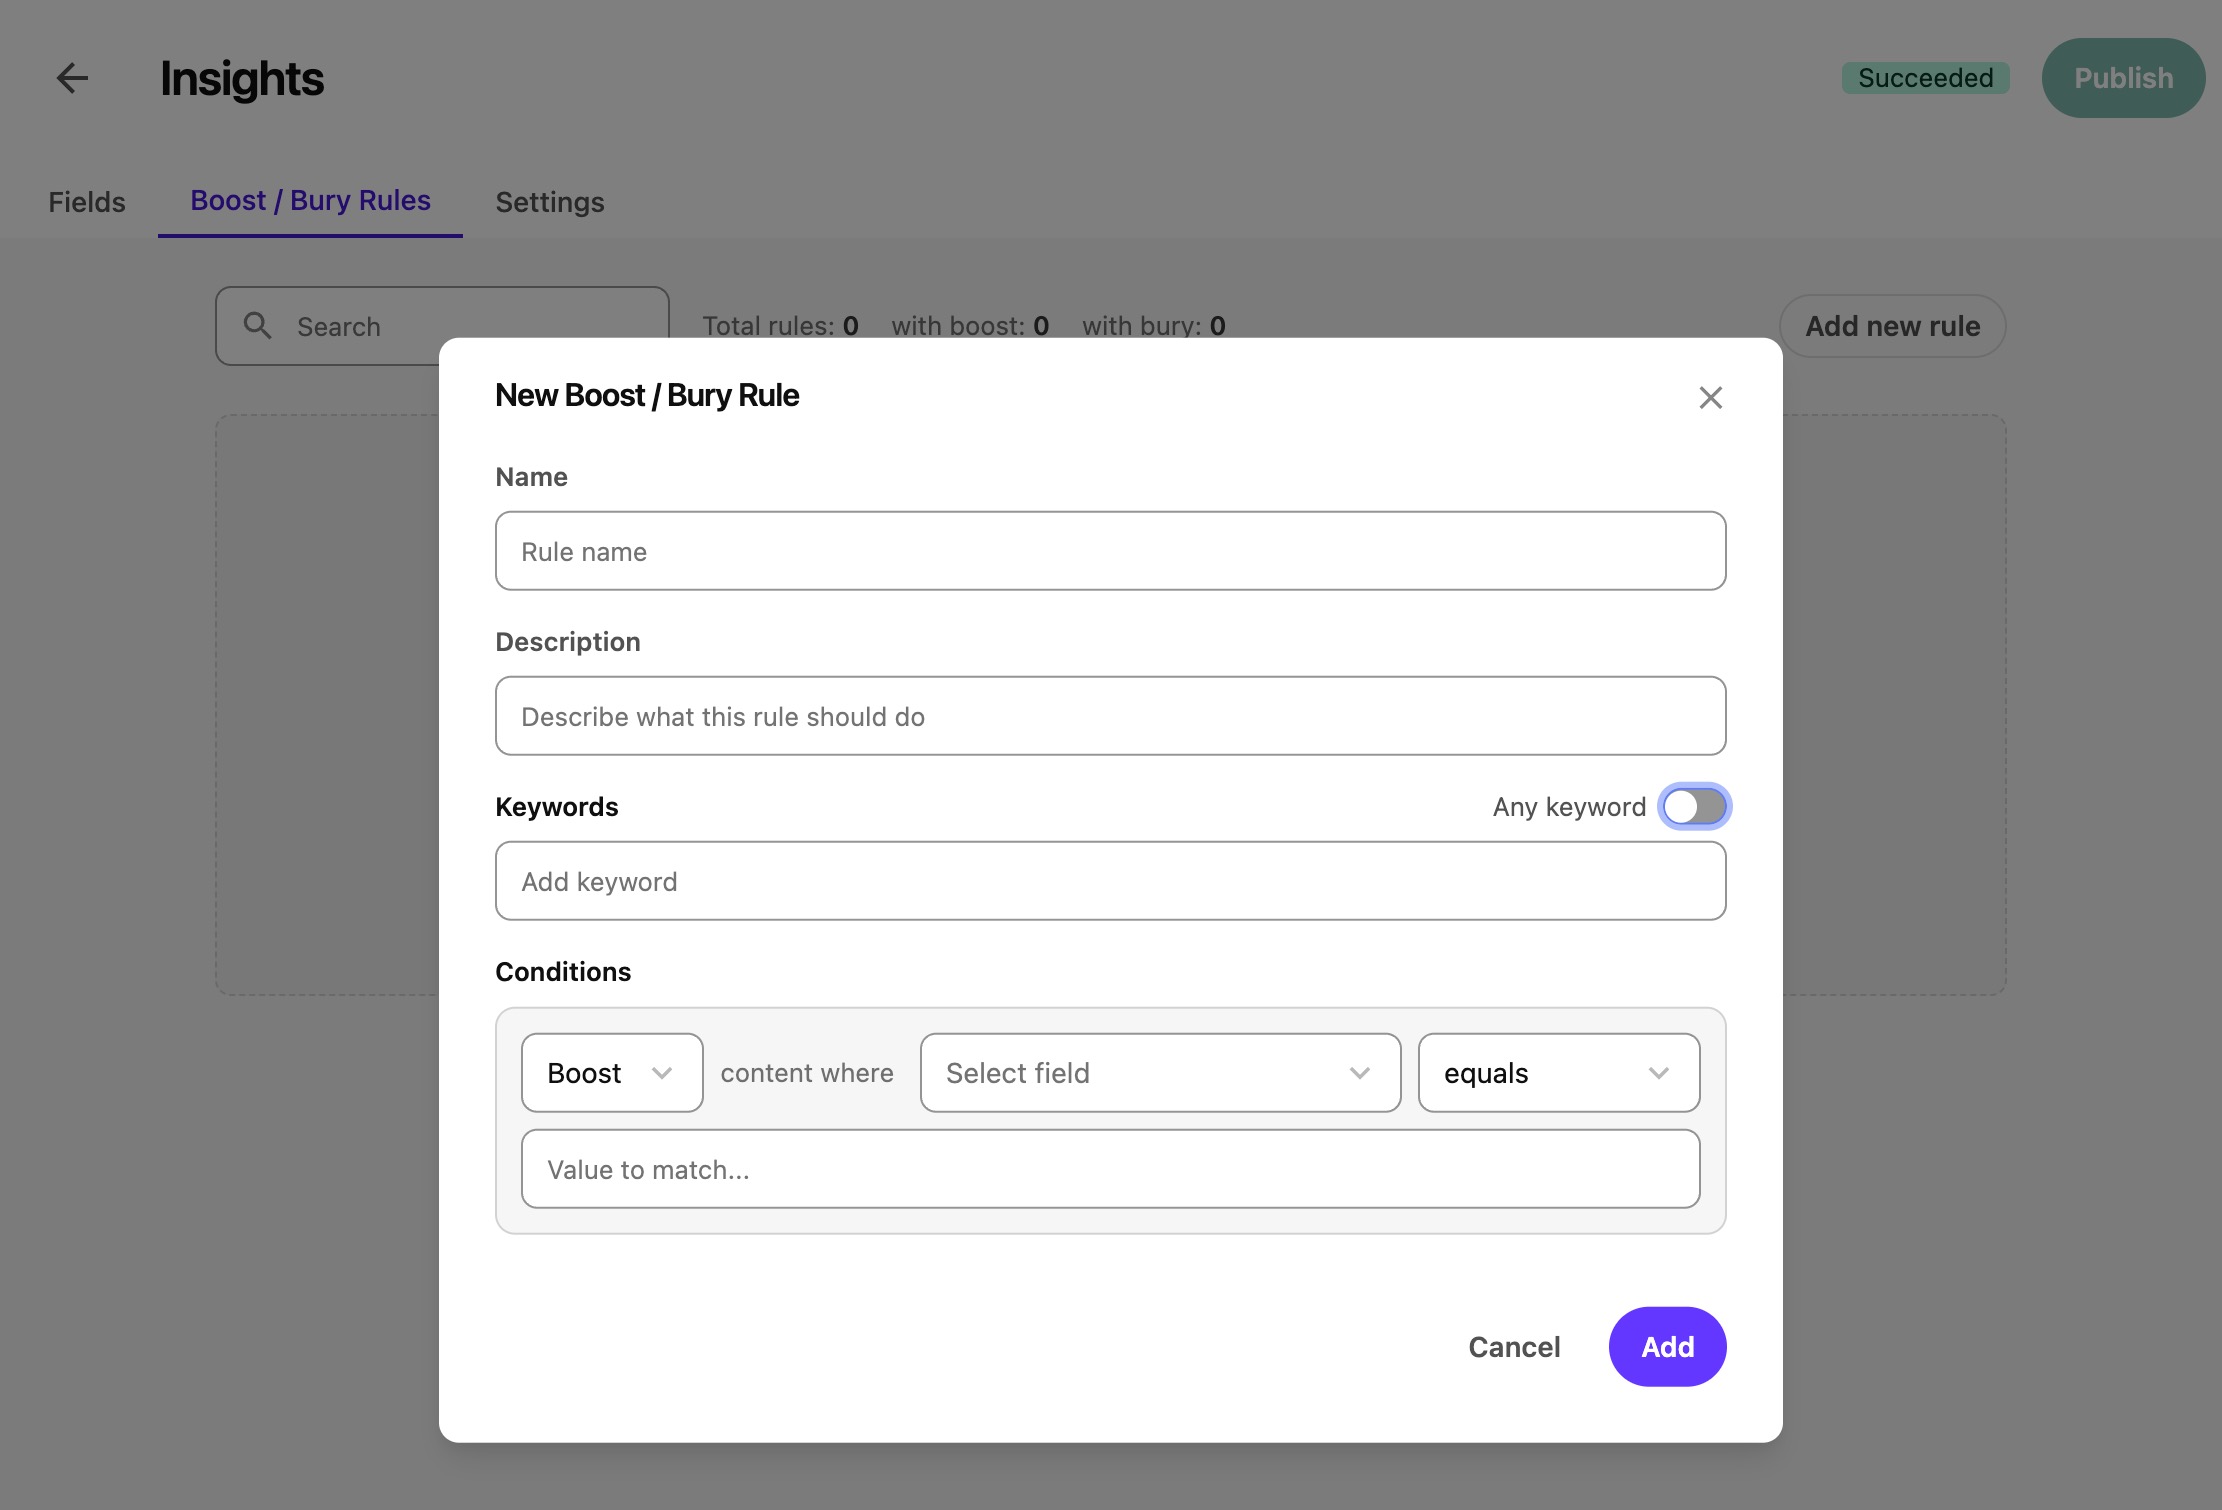Click the rule Description field

1109,715
